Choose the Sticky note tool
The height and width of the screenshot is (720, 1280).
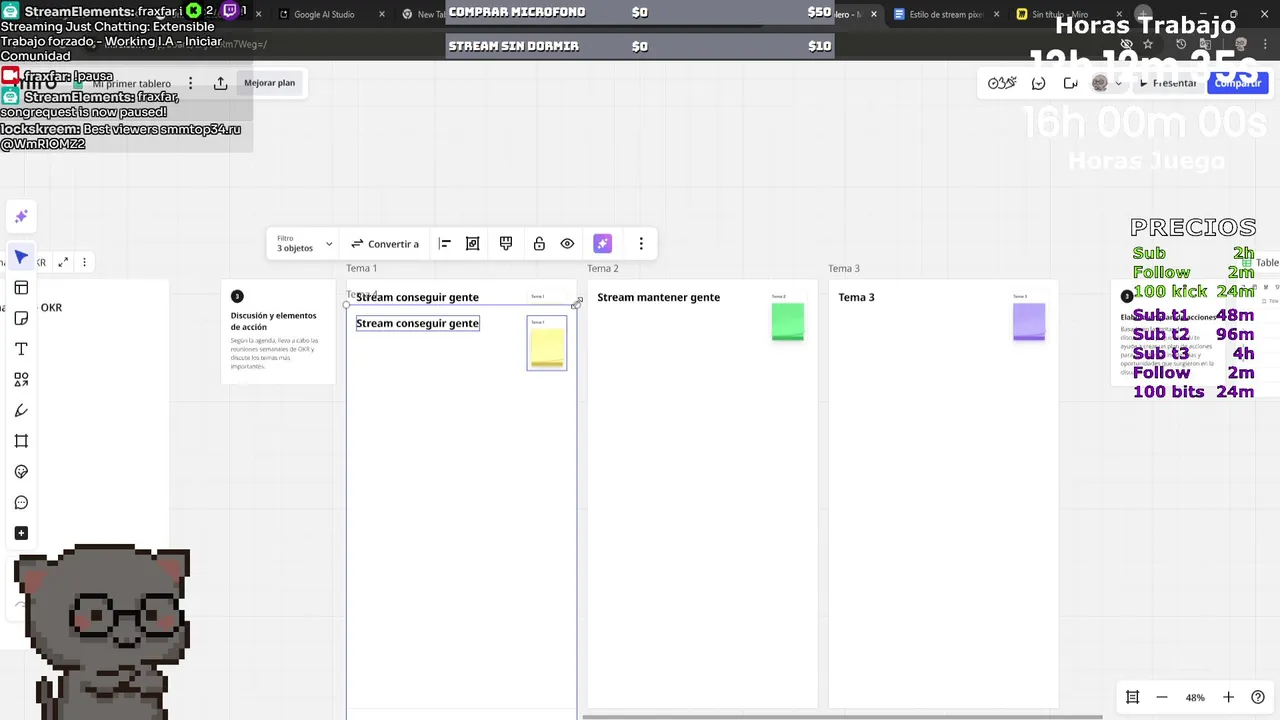21,318
